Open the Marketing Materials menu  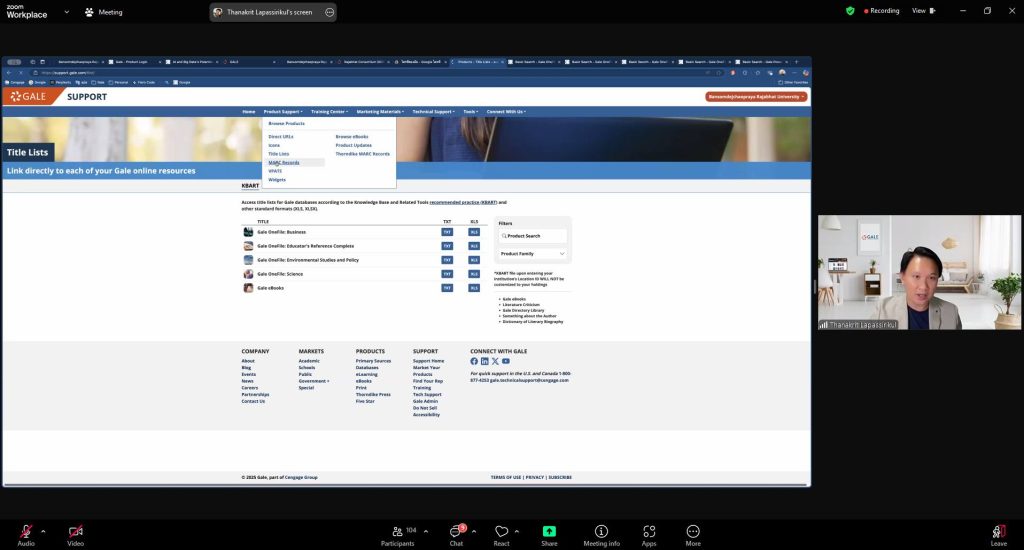(x=380, y=112)
